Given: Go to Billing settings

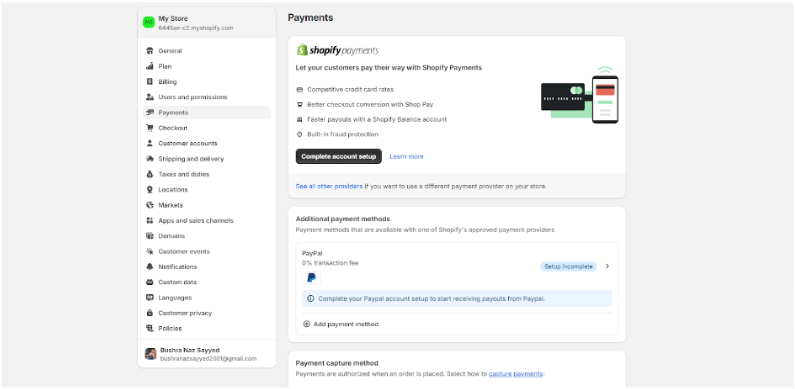Looking at the screenshot, I should coord(207,82).
